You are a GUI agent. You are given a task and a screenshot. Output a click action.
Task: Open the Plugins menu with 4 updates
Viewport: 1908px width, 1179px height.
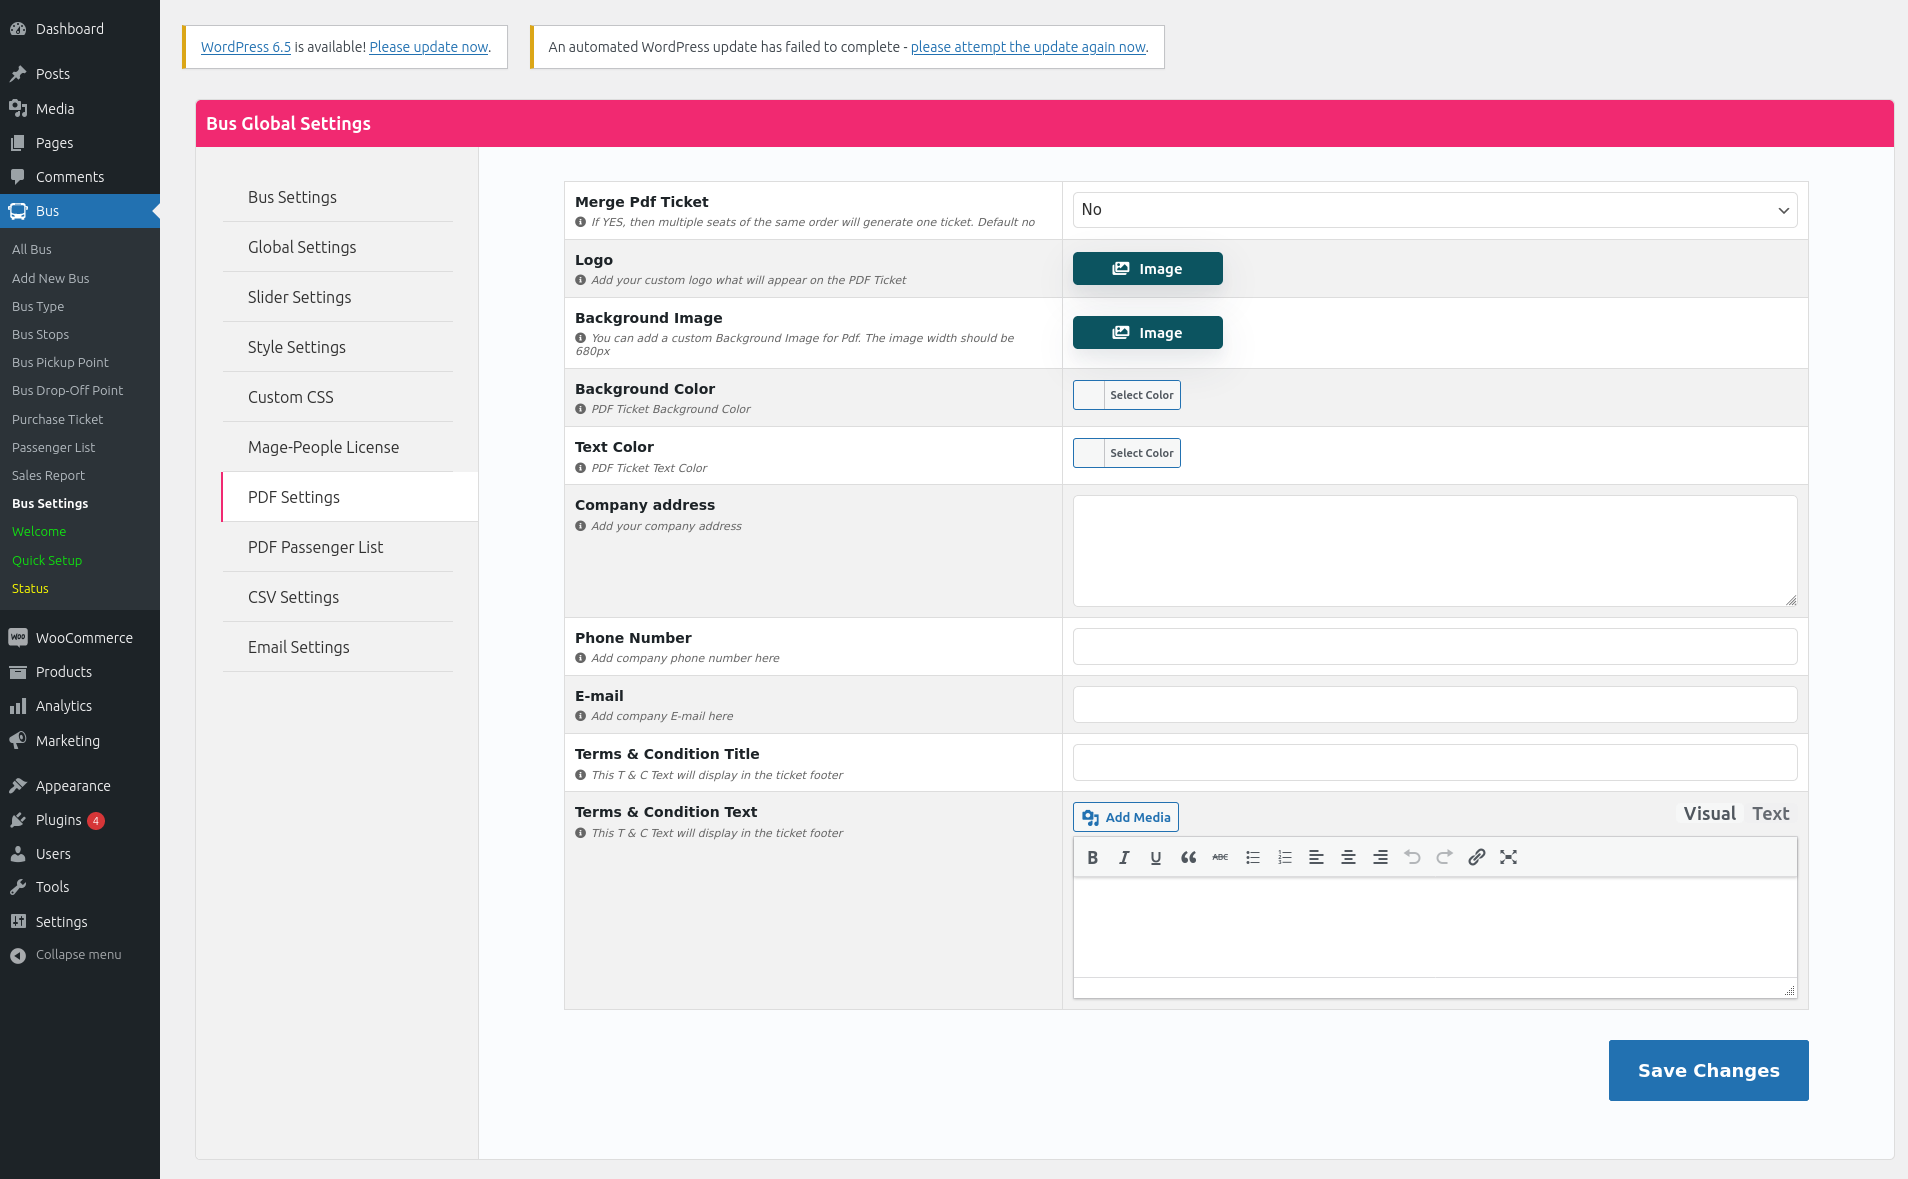pyautogui.click(x=80, y=820)
